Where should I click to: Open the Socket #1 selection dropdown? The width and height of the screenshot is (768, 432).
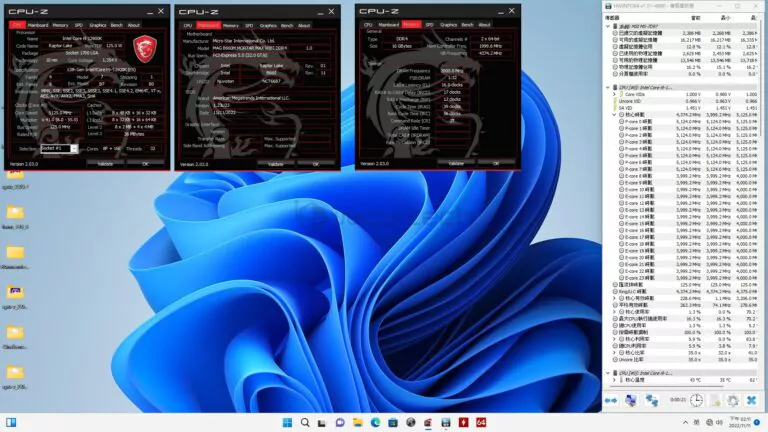60,148
